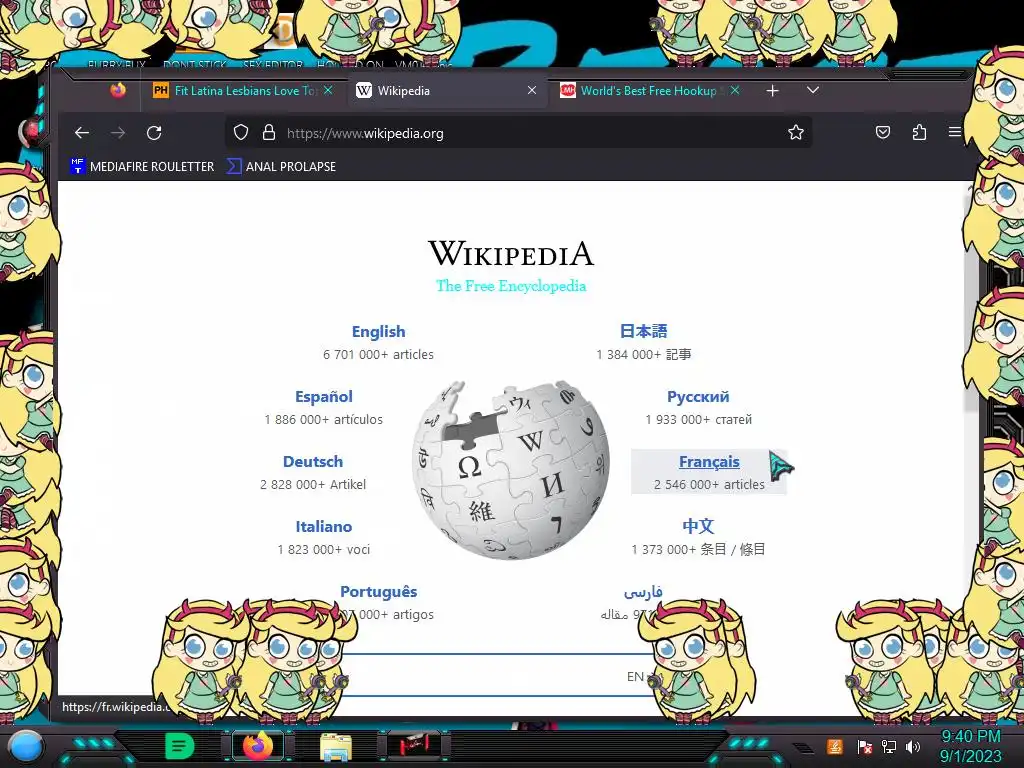Click the Firefox taskbar icon
This screenshot has height=768, width=1024.
pos(258,746)
